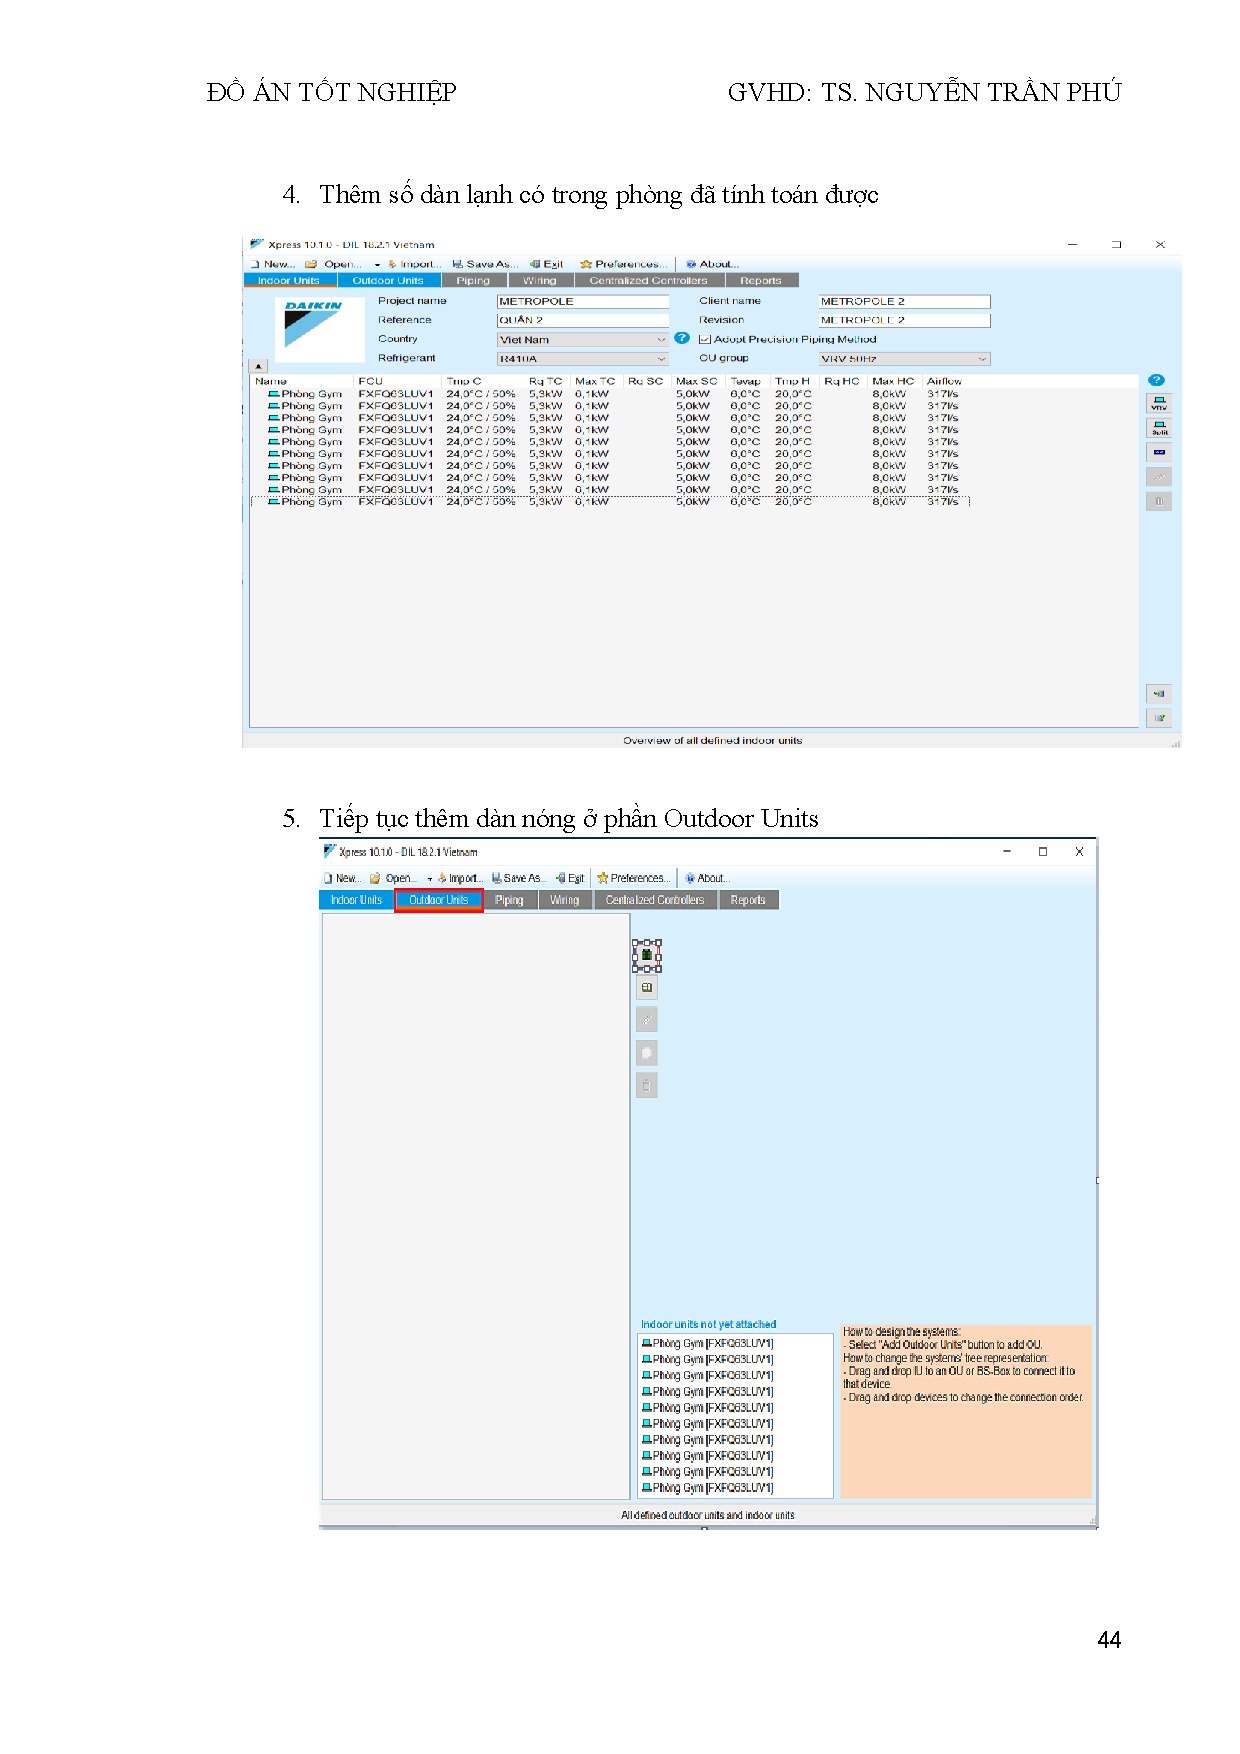Switch to the red-outlined Outdoor Units tab
Image resolution: width=1240 pixels, height=1754 pixels.
(438, 900)
